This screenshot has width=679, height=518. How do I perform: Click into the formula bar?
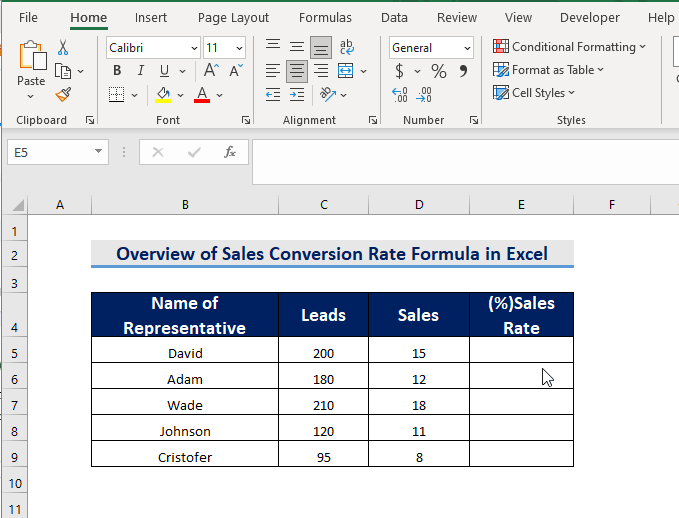(x=466, y=161)
